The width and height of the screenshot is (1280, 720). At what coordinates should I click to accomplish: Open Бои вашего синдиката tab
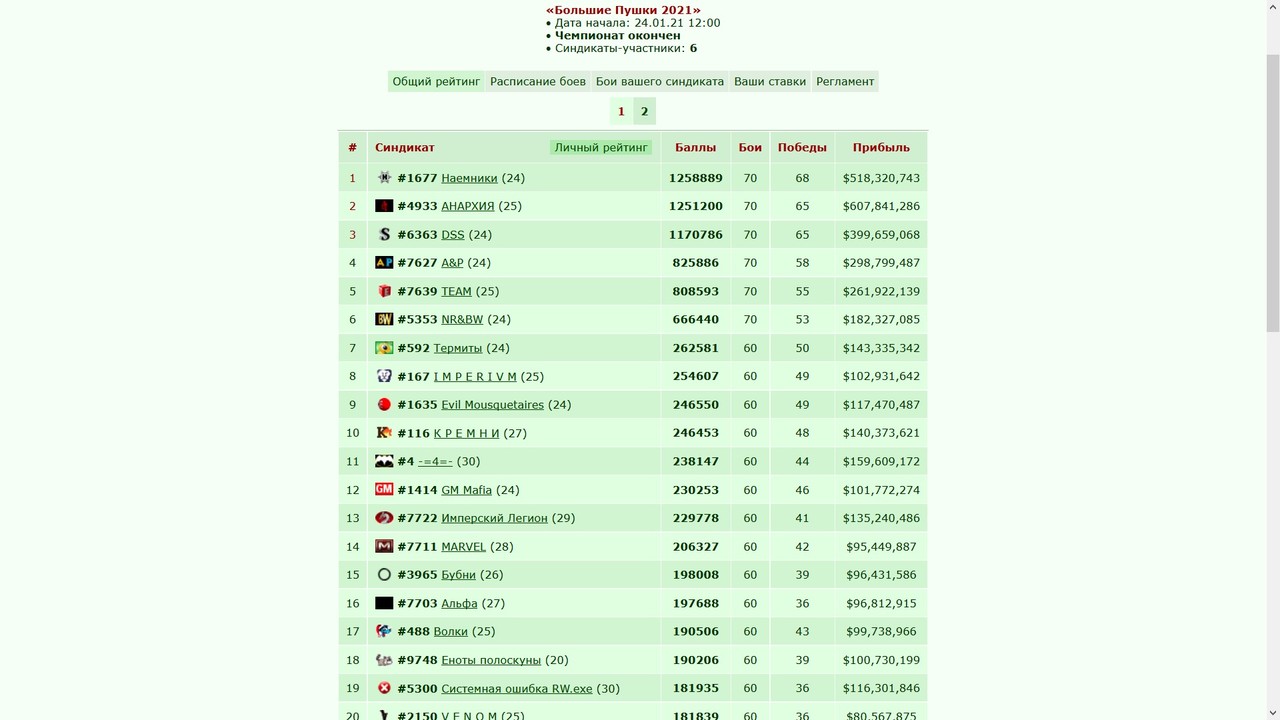[660, 82]
